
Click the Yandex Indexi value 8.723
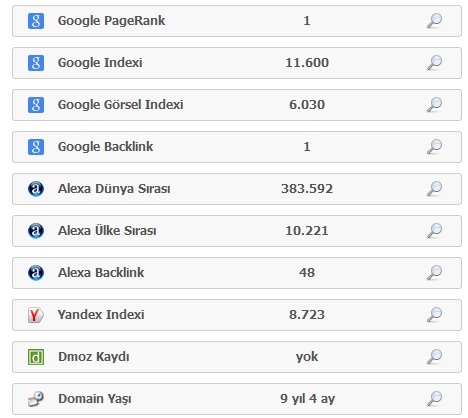click(307, 315)
